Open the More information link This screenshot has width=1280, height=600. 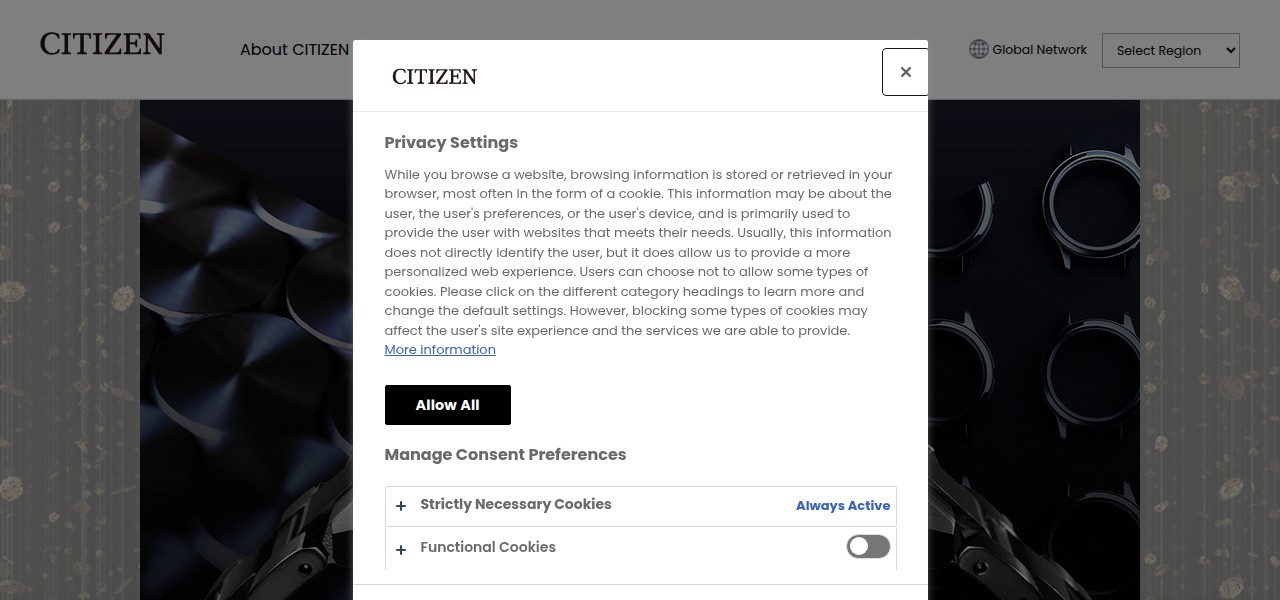tap(440, 349)
